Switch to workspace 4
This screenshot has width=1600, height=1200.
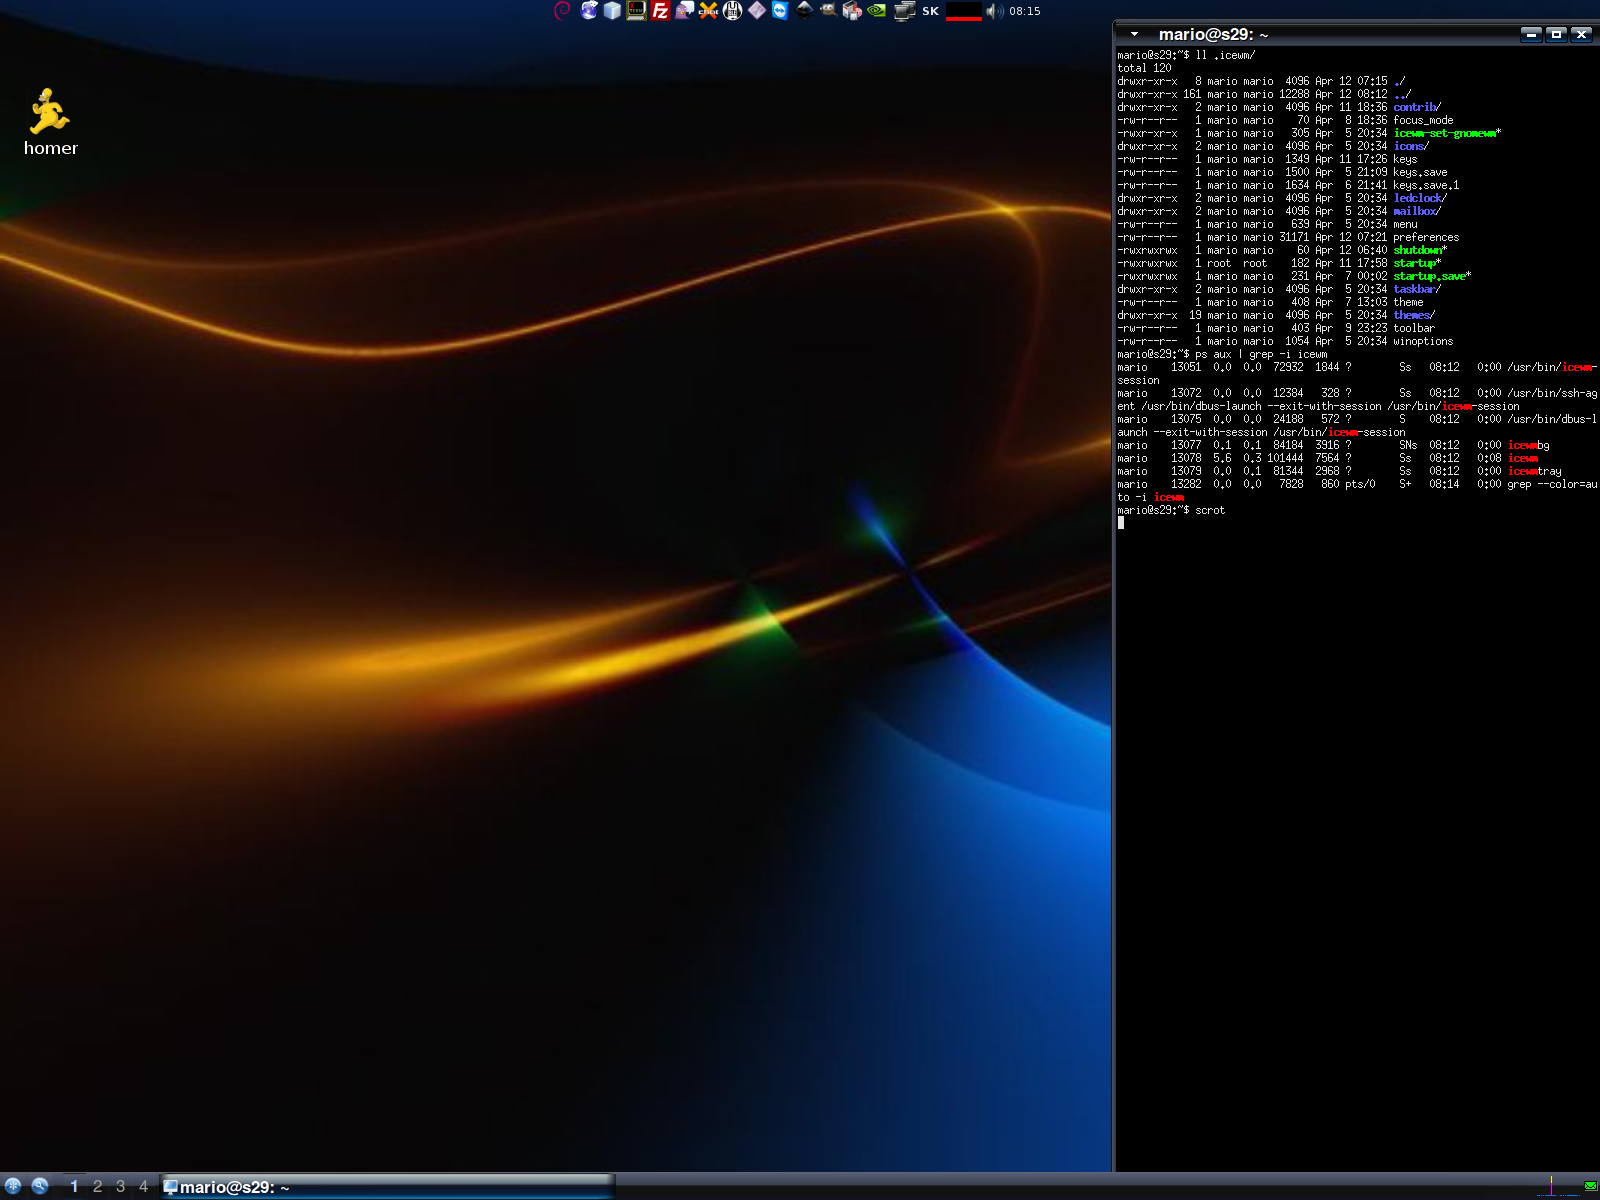pyautogui.click(x=143, y=1186)
